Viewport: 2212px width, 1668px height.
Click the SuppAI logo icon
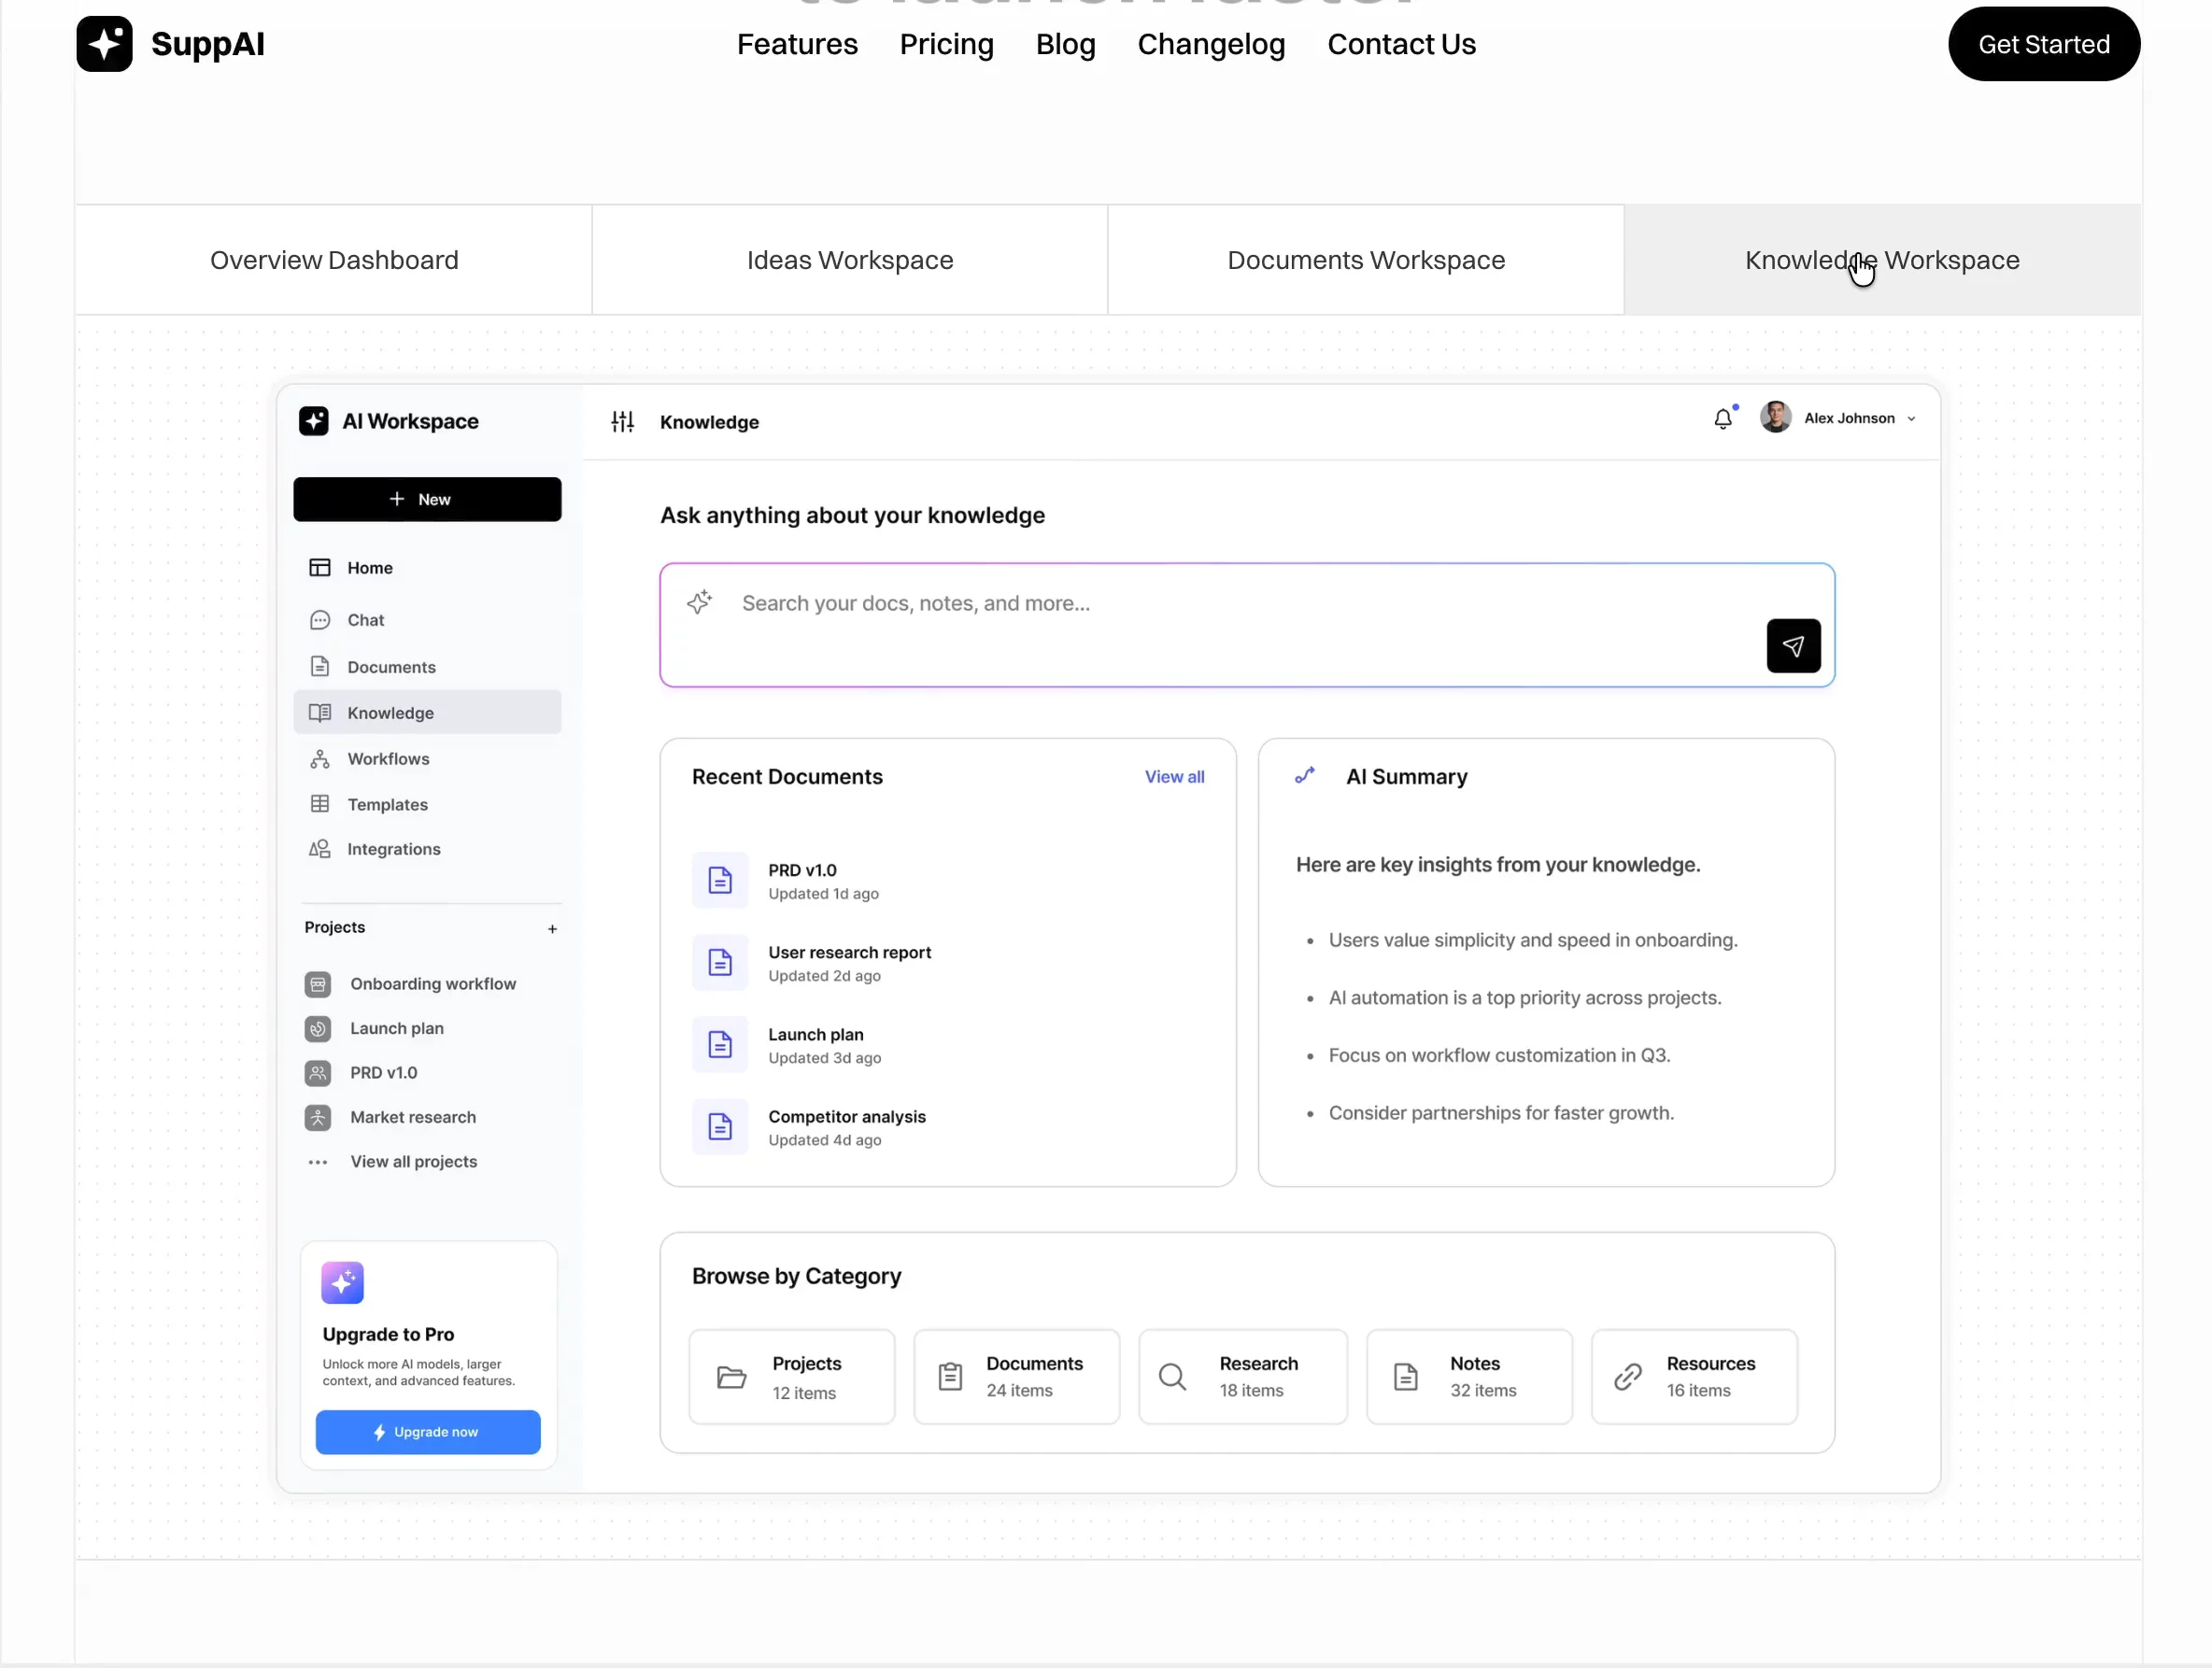[104, 44]
